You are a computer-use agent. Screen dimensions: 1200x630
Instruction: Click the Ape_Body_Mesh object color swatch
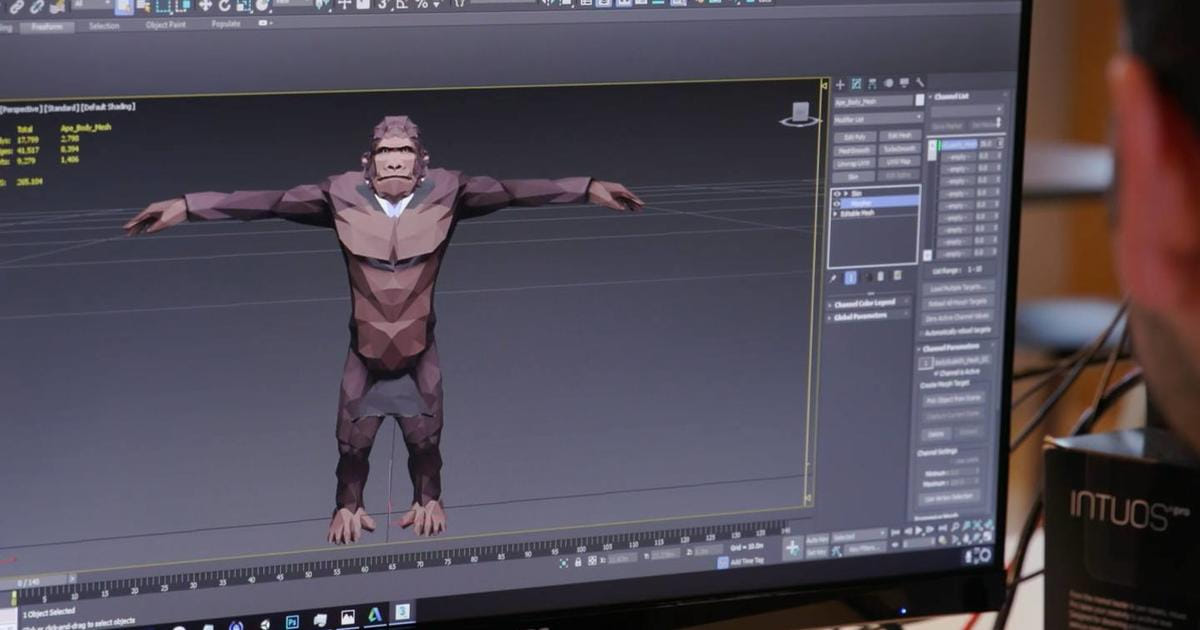(919, 101)
